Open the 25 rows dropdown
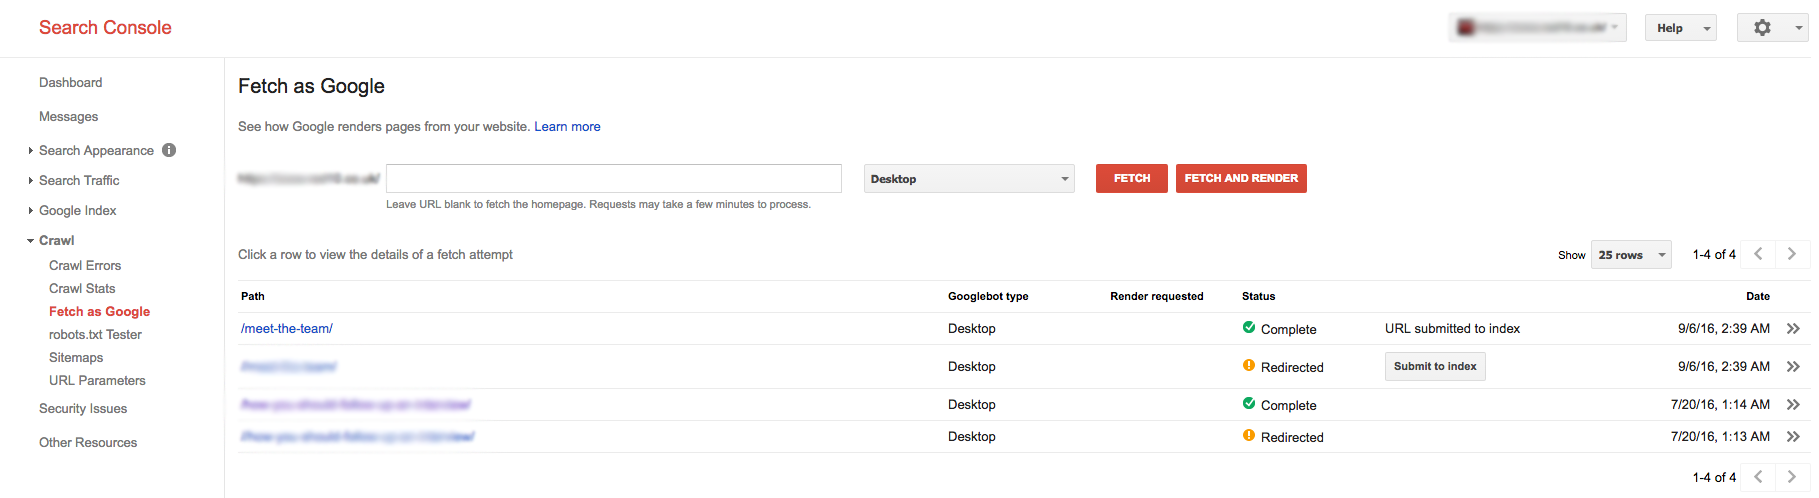The width and height of the screenshot is (1819, 498). [1630, 255]
